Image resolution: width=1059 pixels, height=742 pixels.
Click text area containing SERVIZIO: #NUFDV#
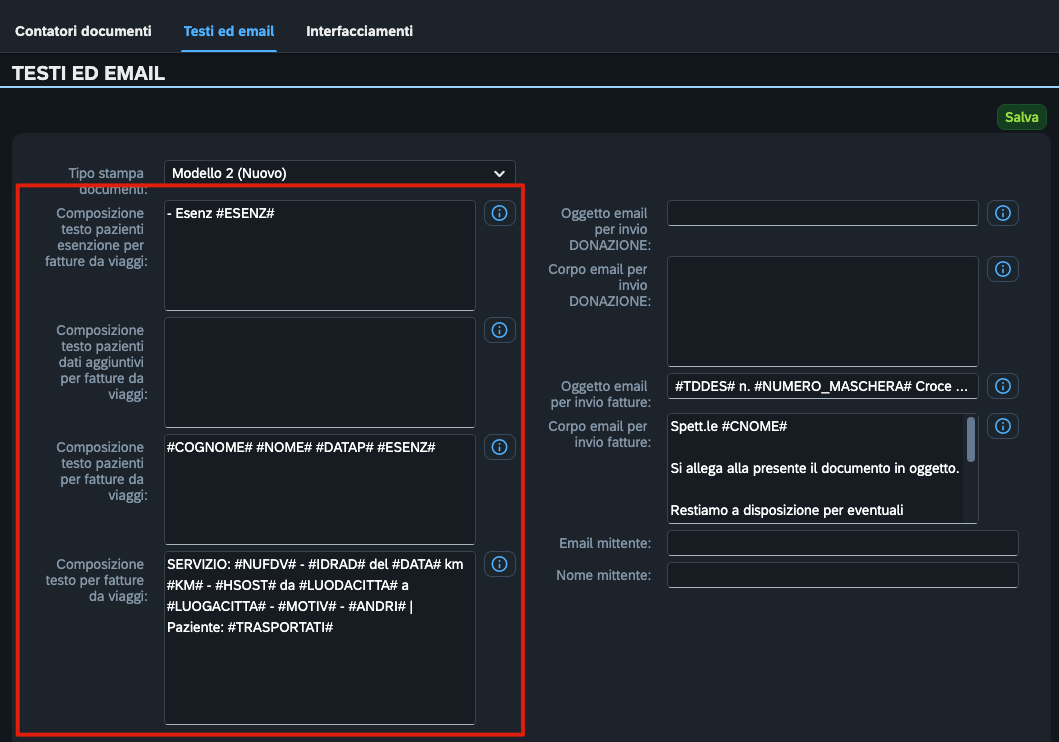(320, 637)
